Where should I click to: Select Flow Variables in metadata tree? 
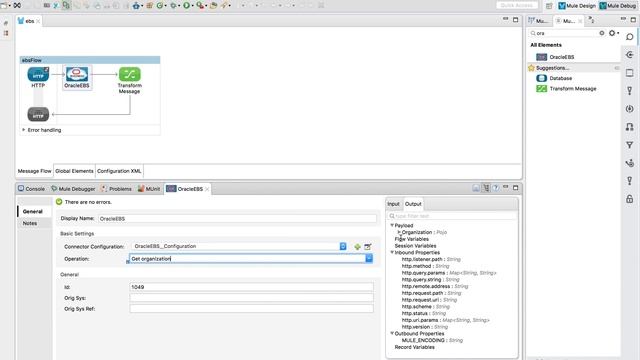[x=411, y=239]
